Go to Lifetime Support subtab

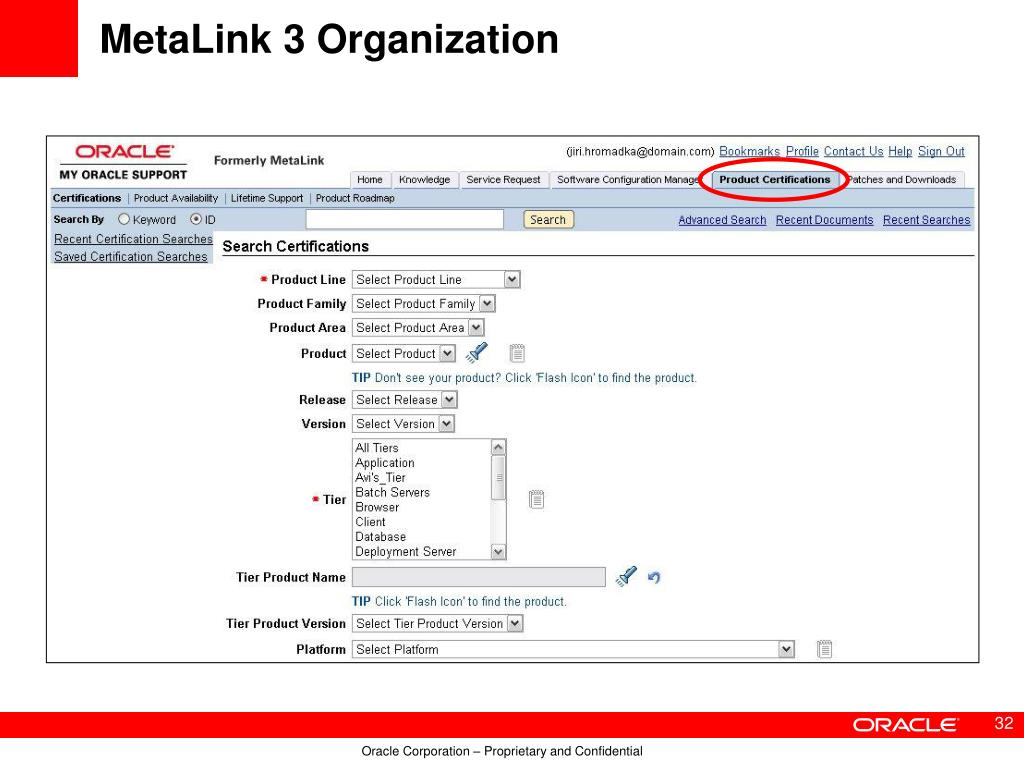pos(267,198)
